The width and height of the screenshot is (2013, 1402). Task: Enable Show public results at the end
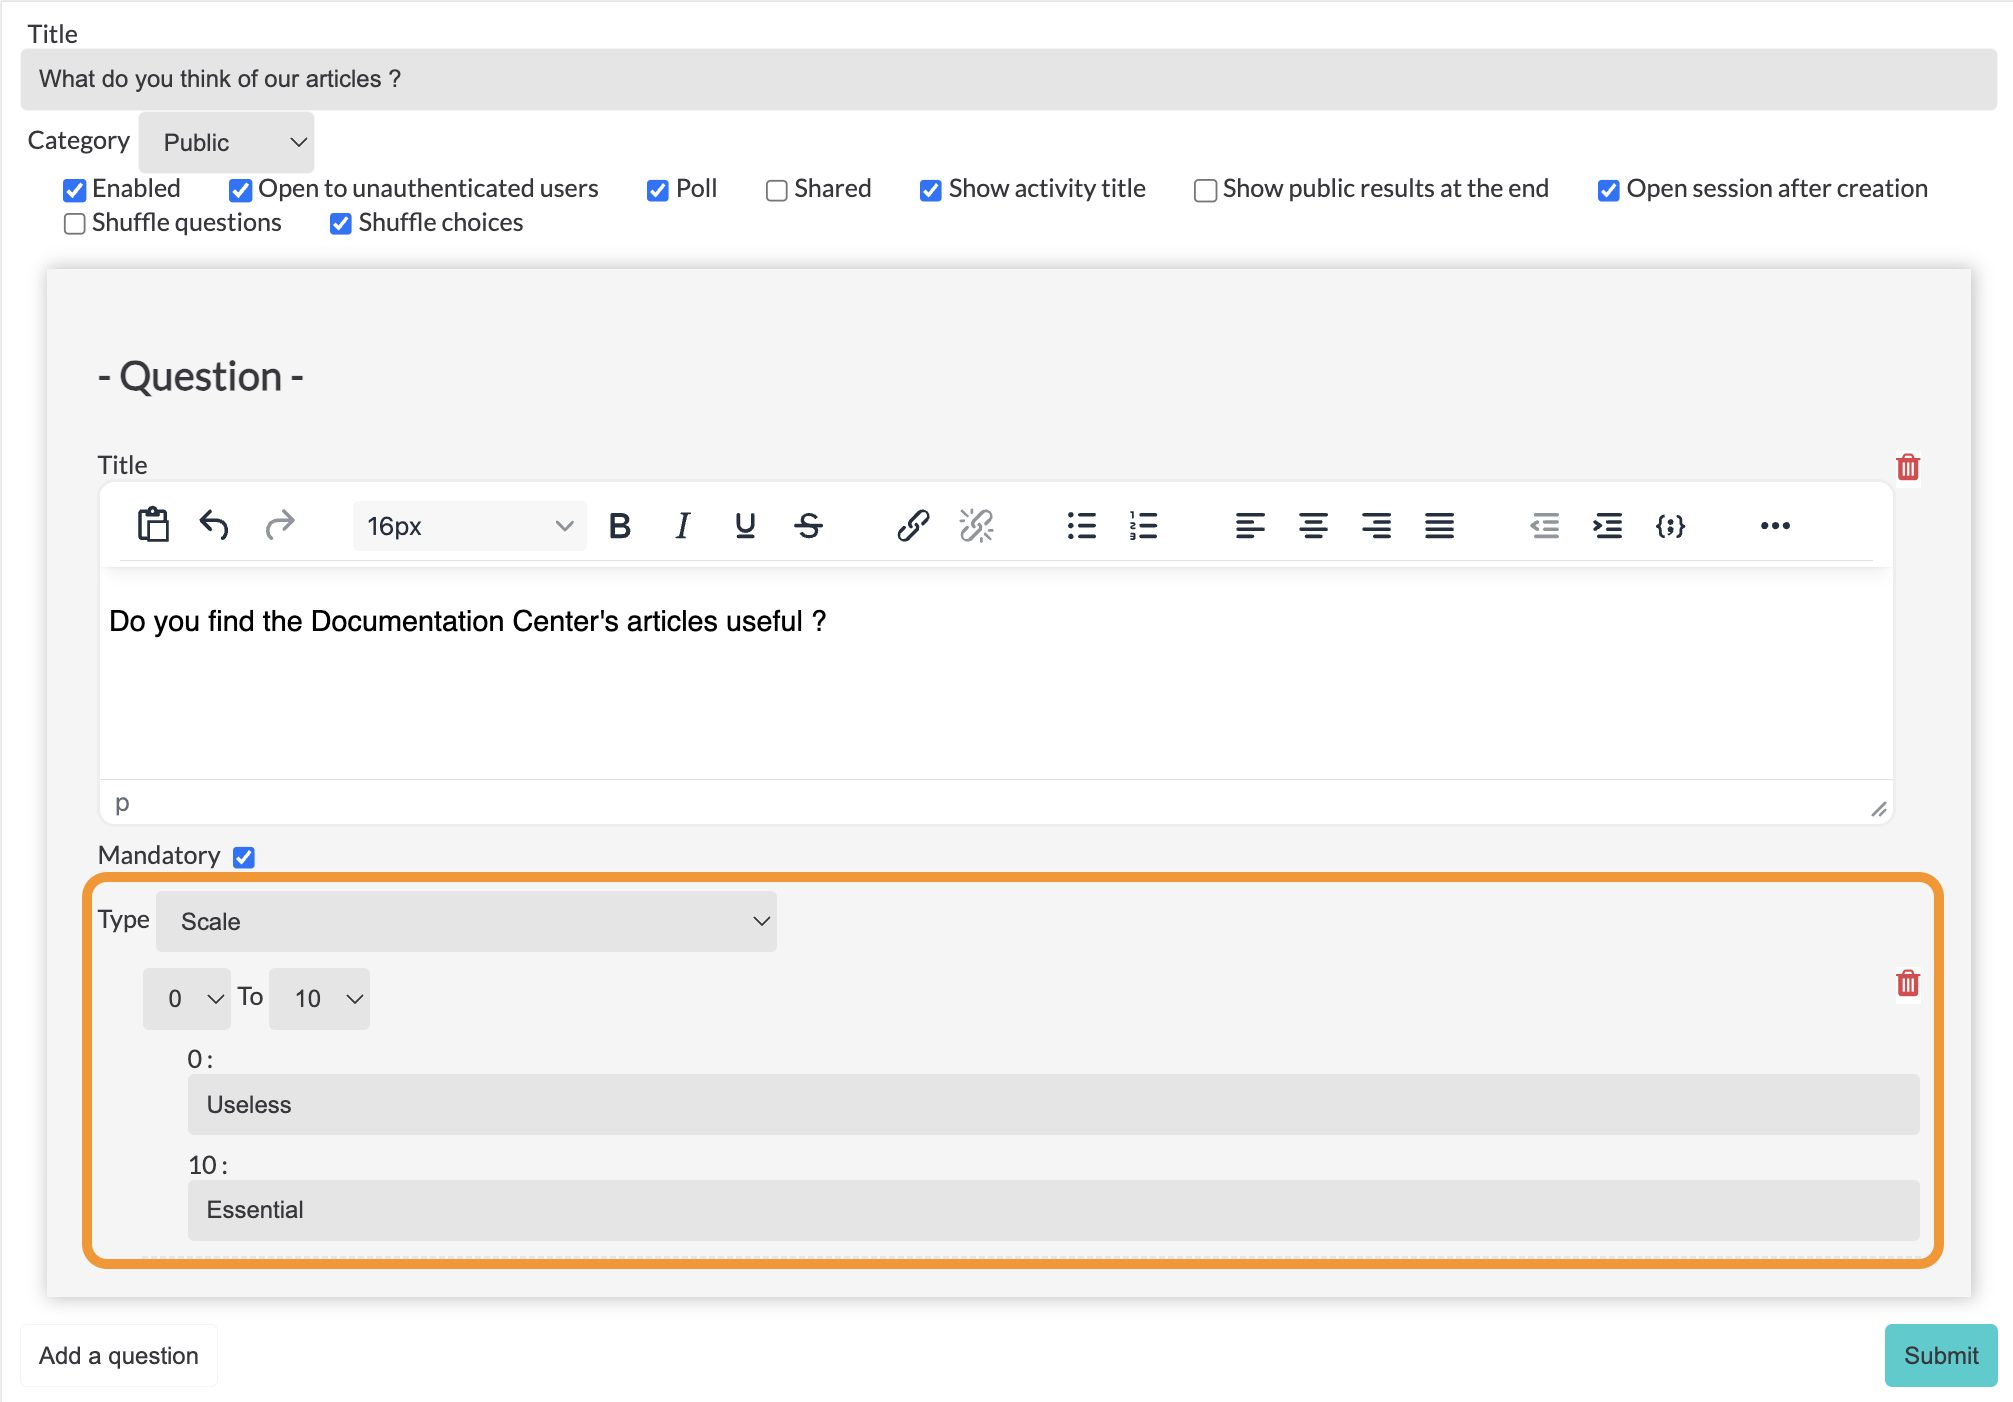pyautogui.click(x=1206, y=190)
